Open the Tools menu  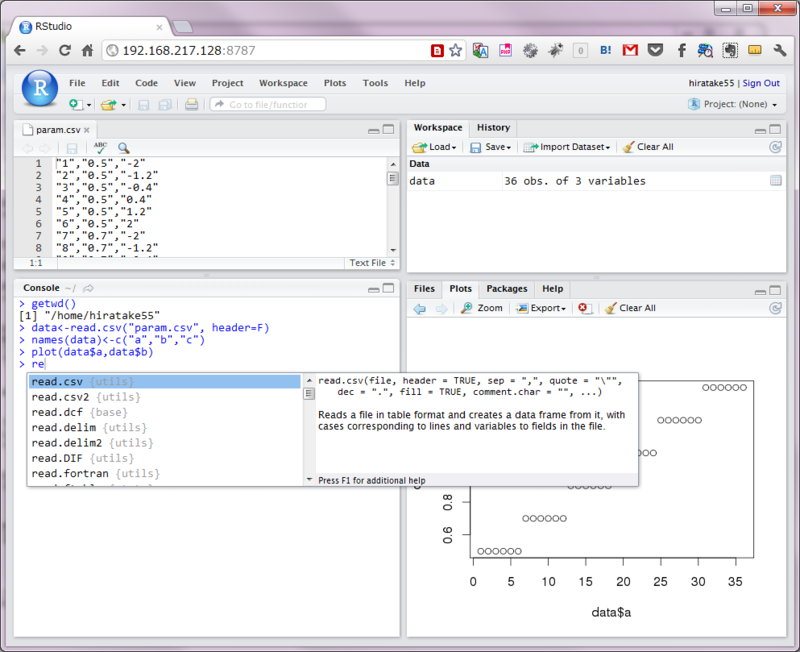point(375,83)
